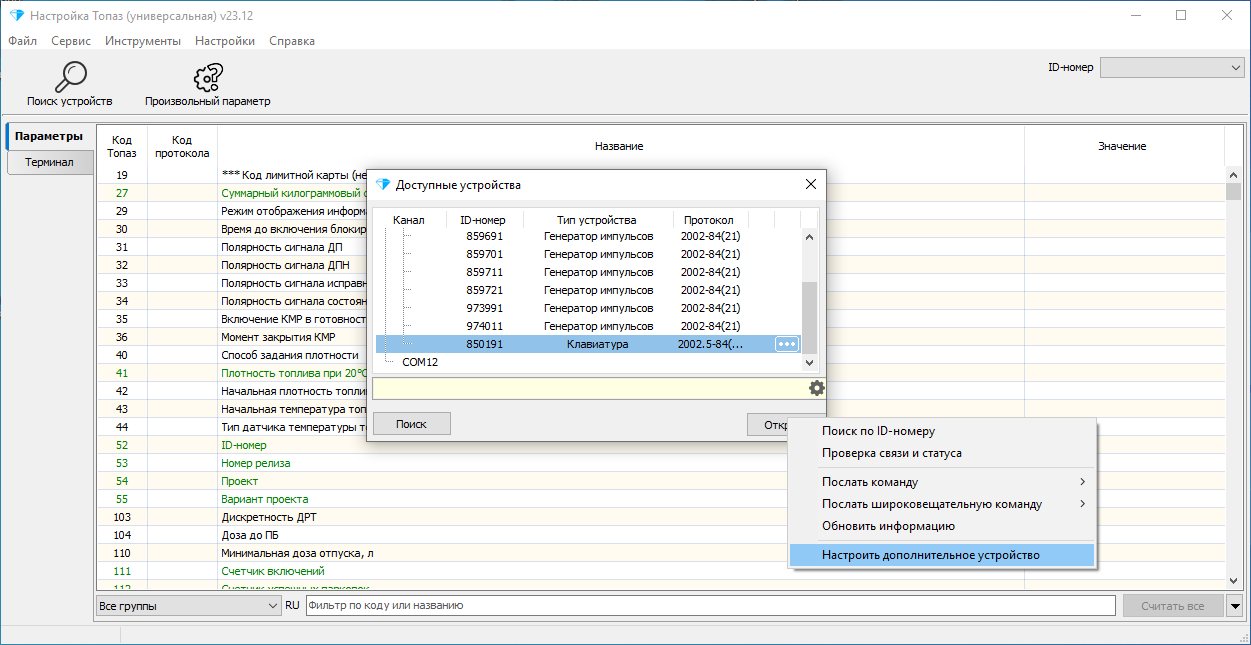Switch to the Терминал tab
The width and height of the screenshot is (1251, 645).
[x=50, y=162]
